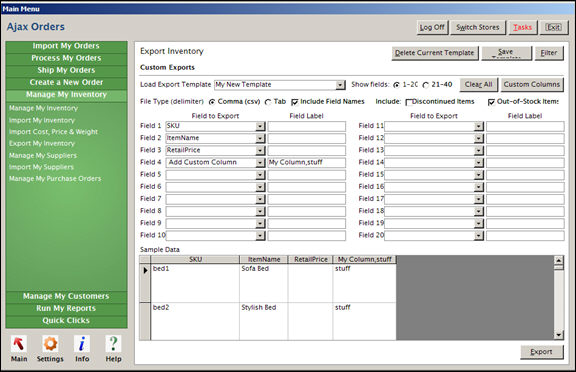Open Settings via the gear icon

(50, 344)
